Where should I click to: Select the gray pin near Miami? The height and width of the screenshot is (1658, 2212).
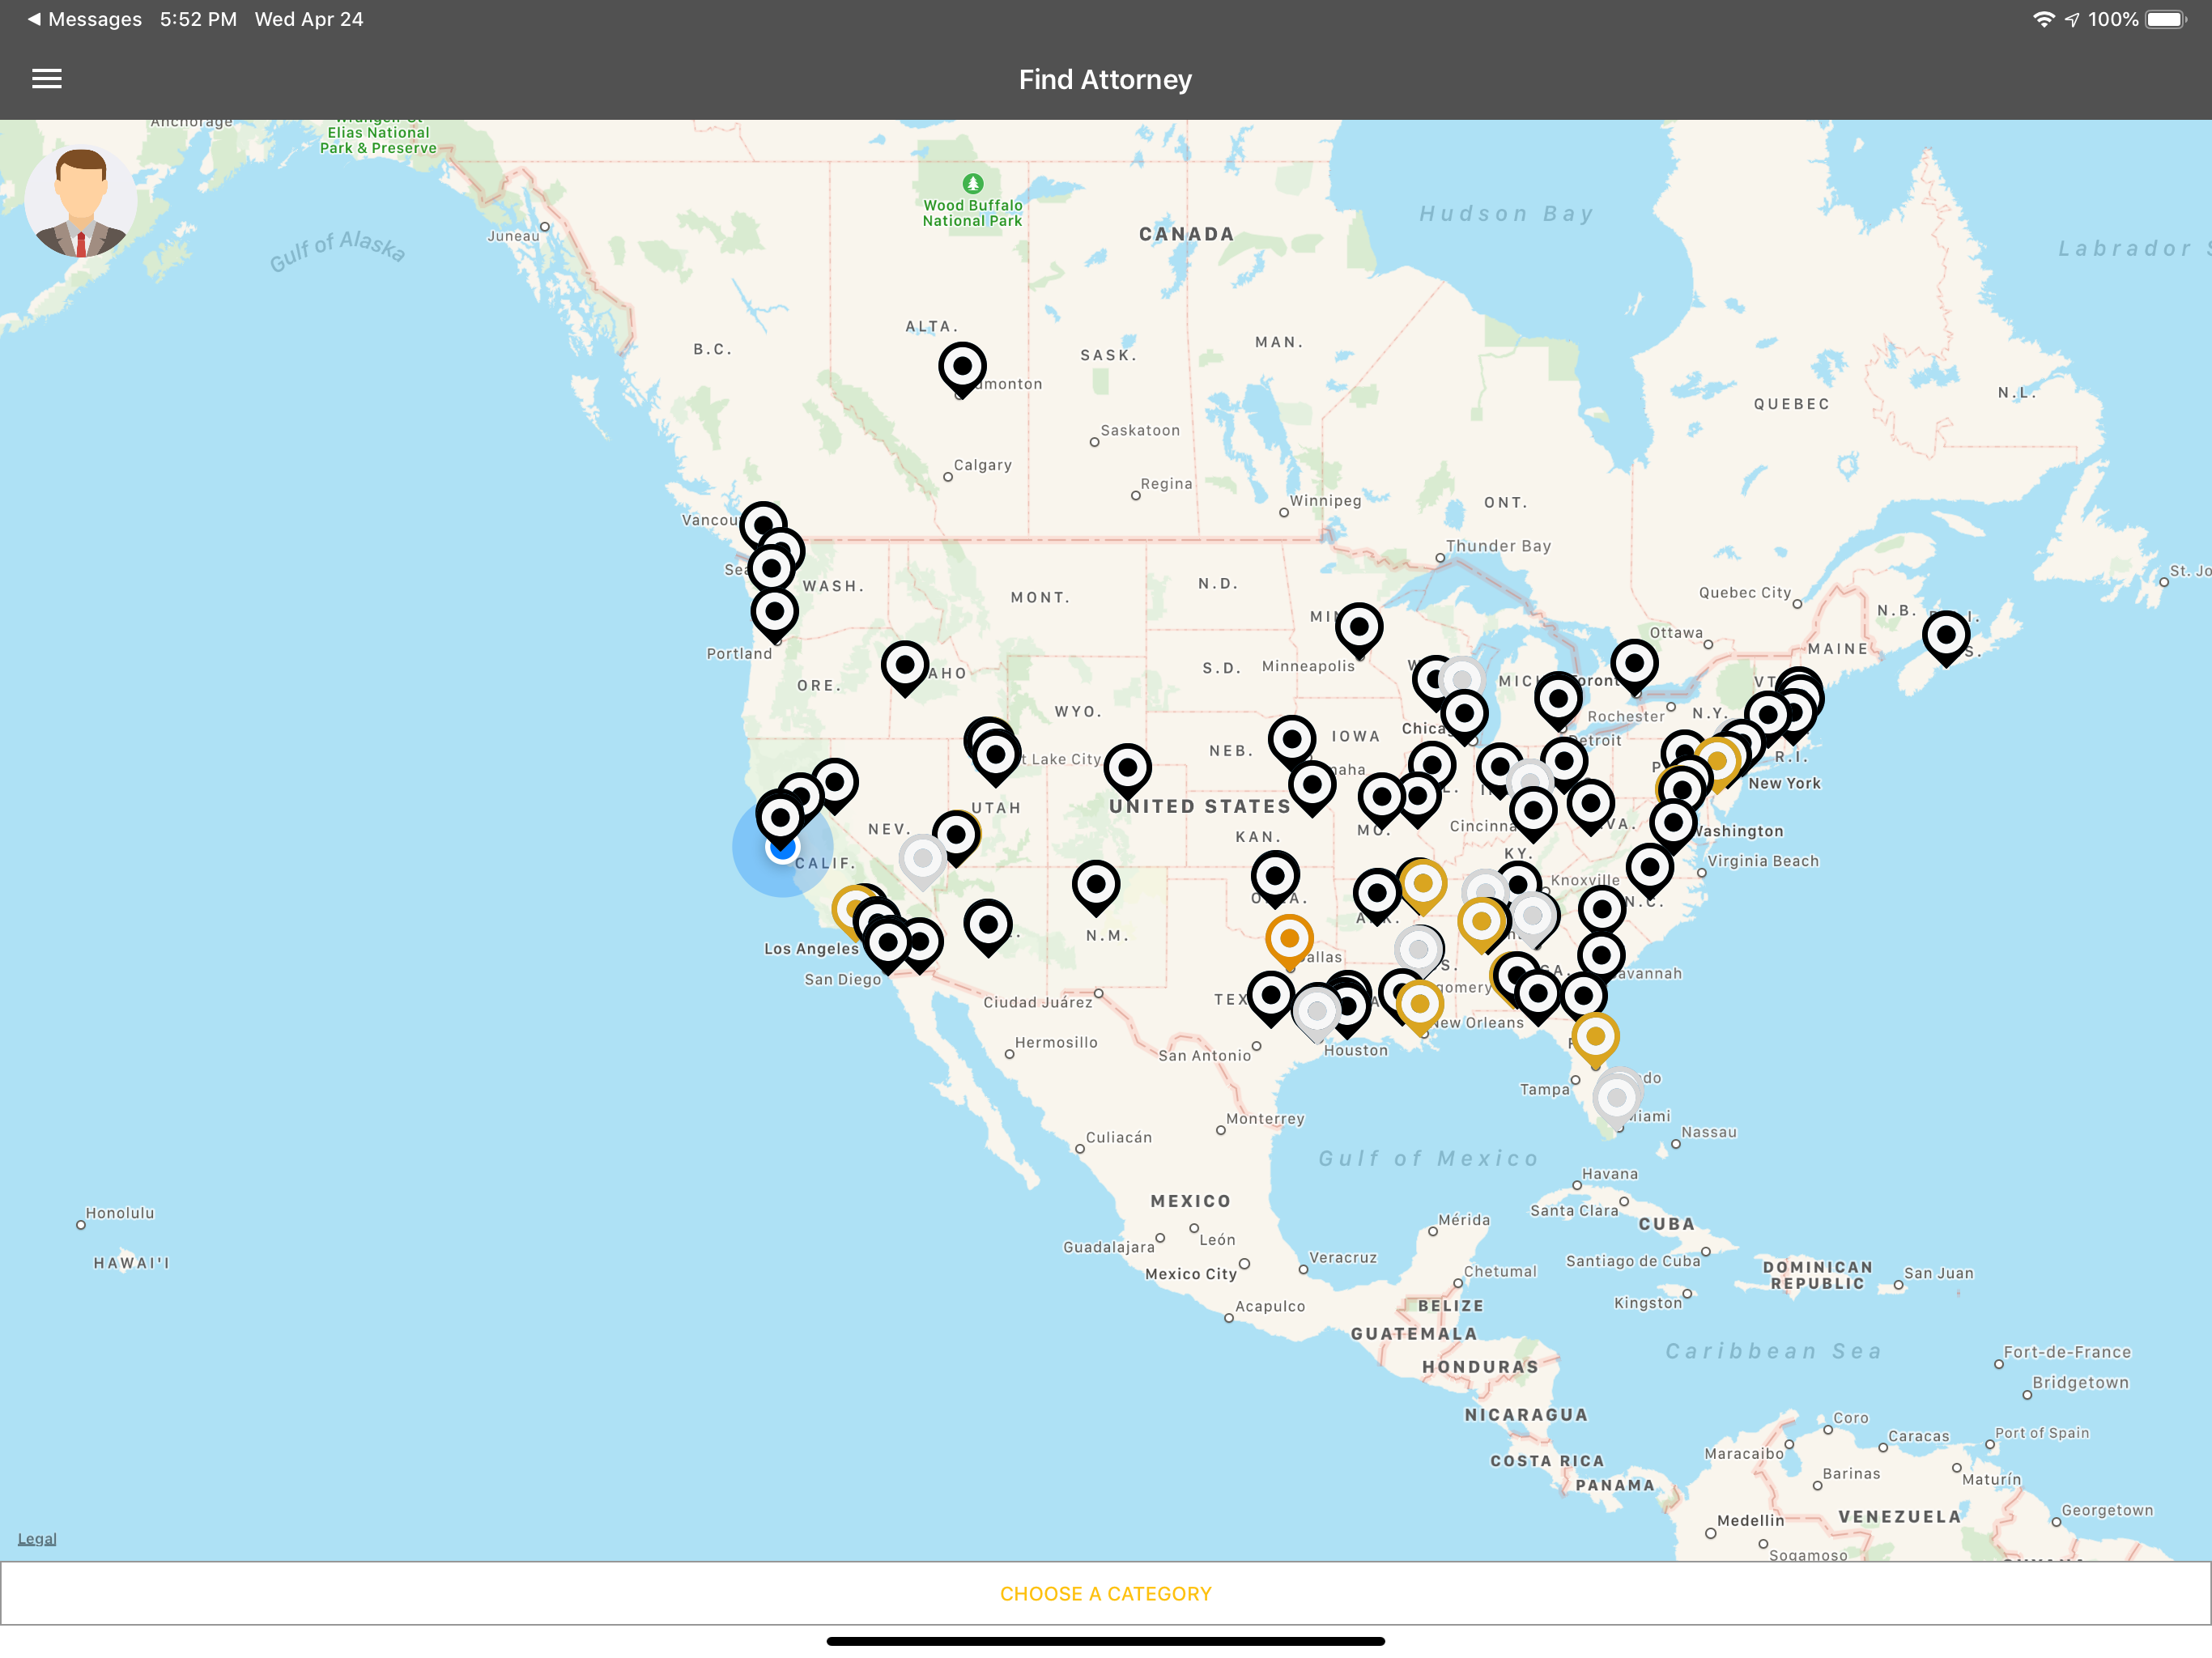[1616, 1101]
